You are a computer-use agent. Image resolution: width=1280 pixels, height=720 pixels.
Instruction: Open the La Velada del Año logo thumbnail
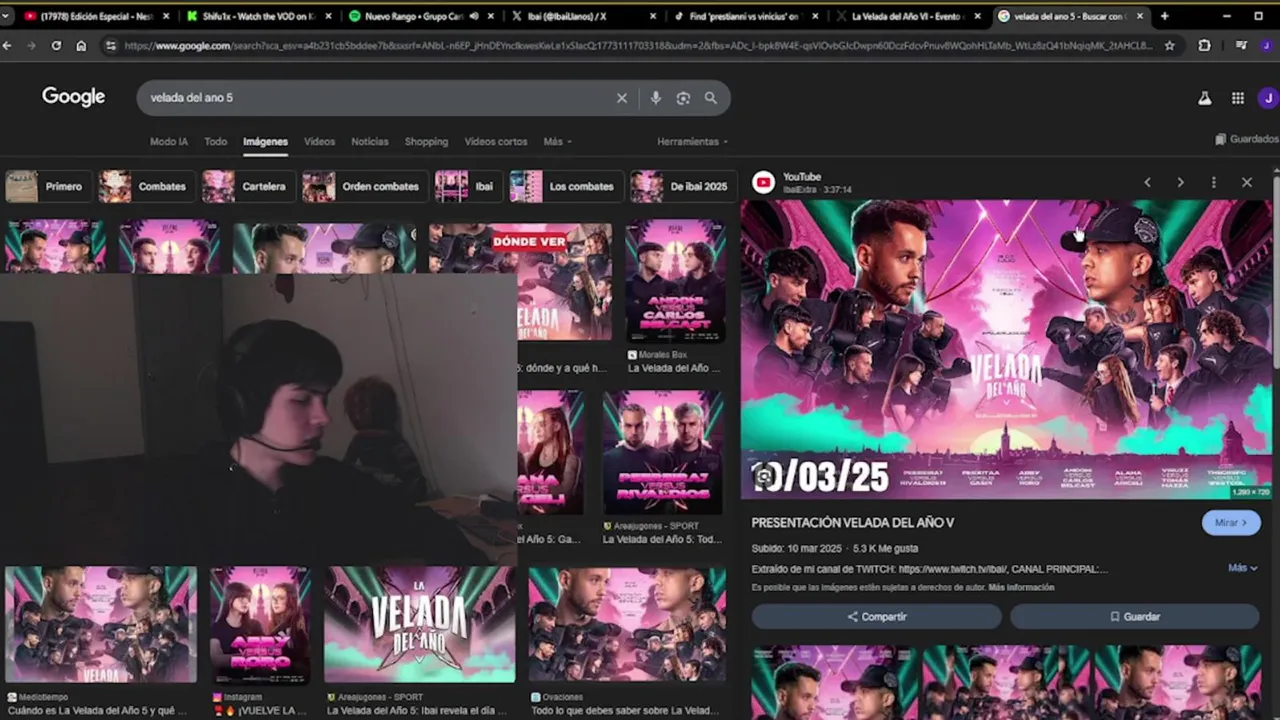pyautogui.click(x=420, y=625)
